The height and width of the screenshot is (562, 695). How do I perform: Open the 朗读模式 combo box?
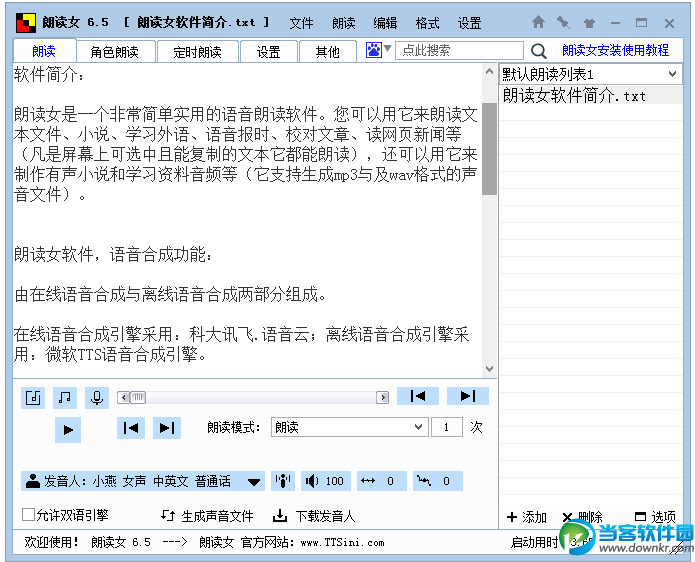[x=350, y=427]
